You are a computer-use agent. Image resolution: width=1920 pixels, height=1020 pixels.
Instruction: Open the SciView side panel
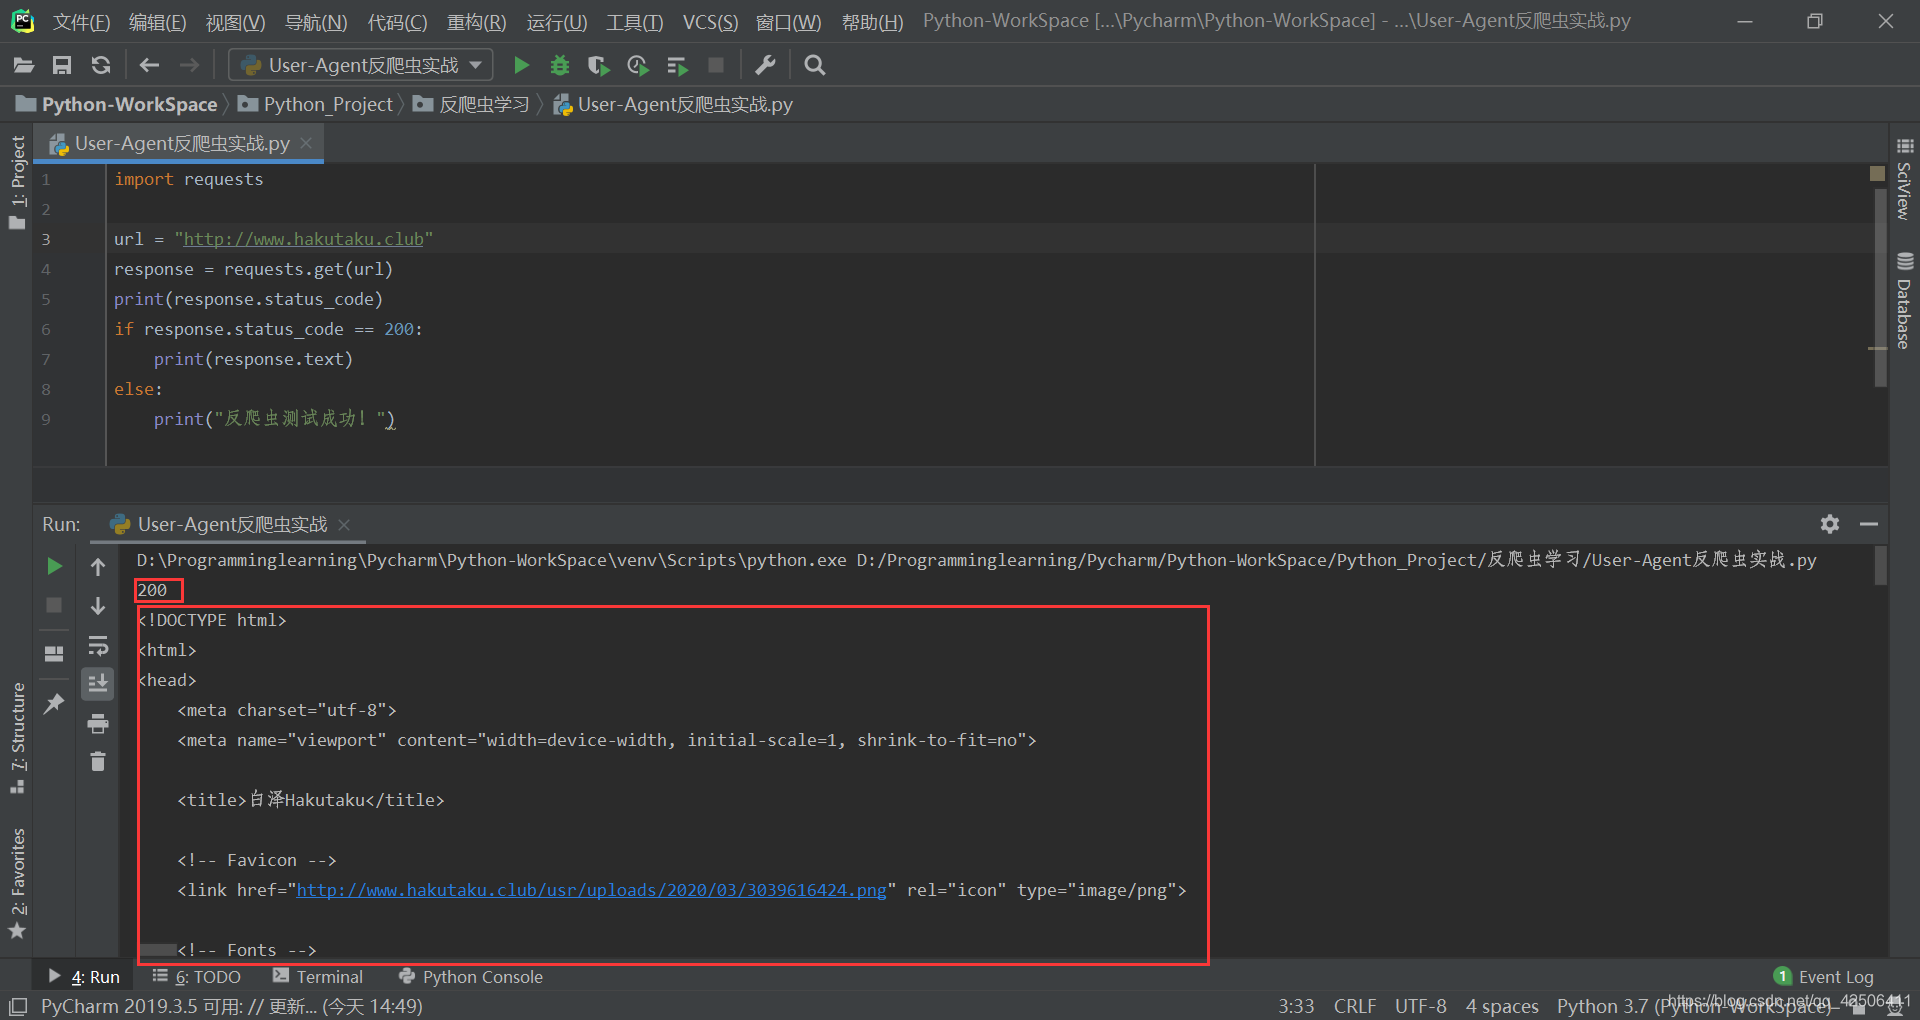click(x=1904, y=180)
